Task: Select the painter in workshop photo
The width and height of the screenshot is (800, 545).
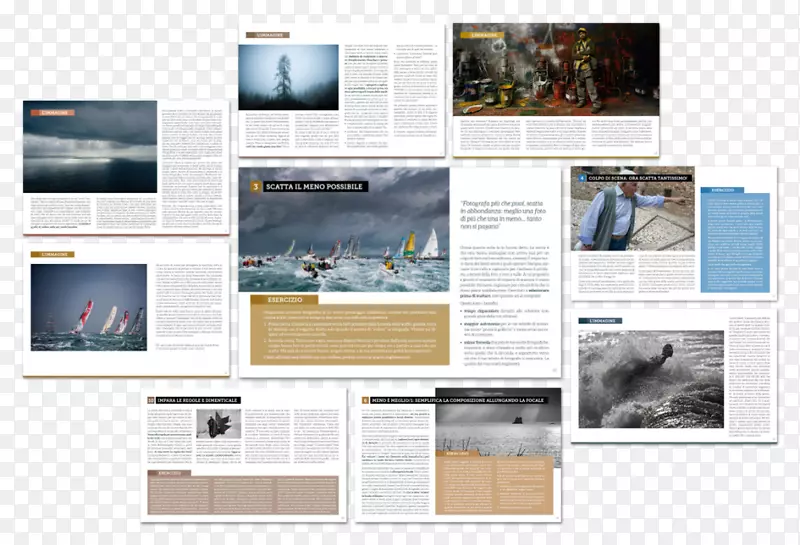Action: tap(556, 69)
